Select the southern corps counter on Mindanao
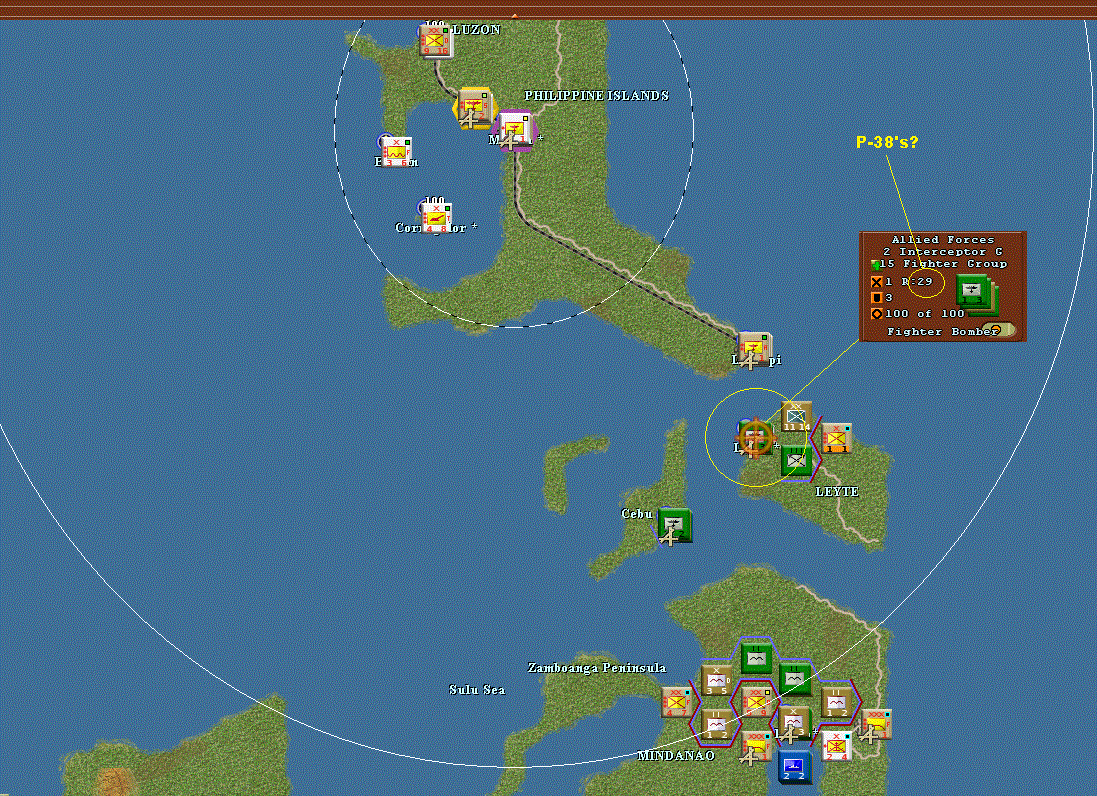The height and width of the screenshot is (796, 1097). tap(756, 746)
